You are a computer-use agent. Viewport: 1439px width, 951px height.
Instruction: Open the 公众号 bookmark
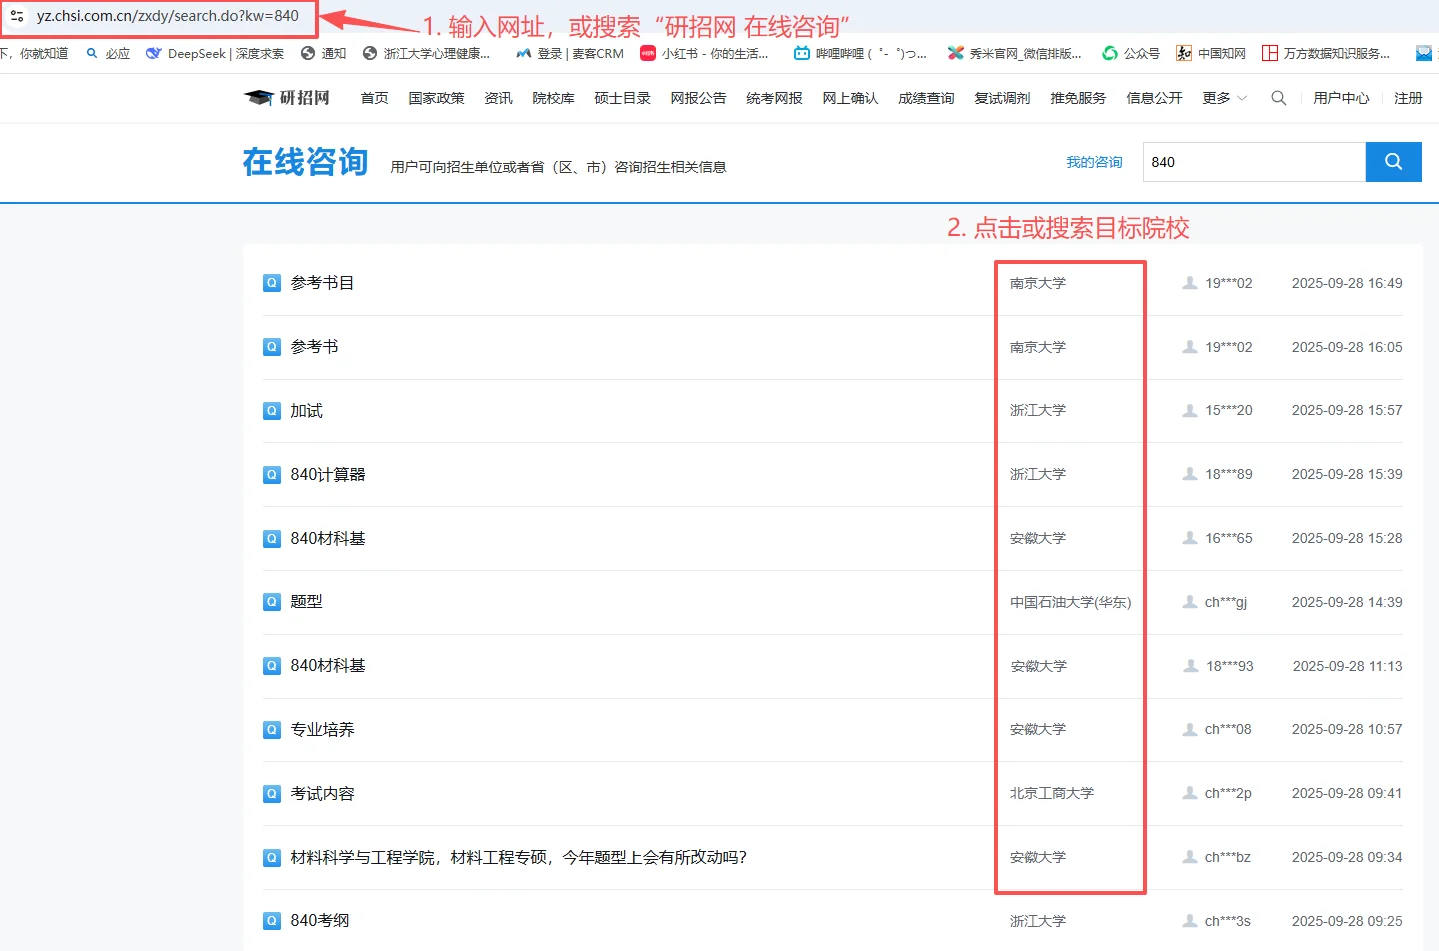pyautogui.click(x=1131, y=53)
